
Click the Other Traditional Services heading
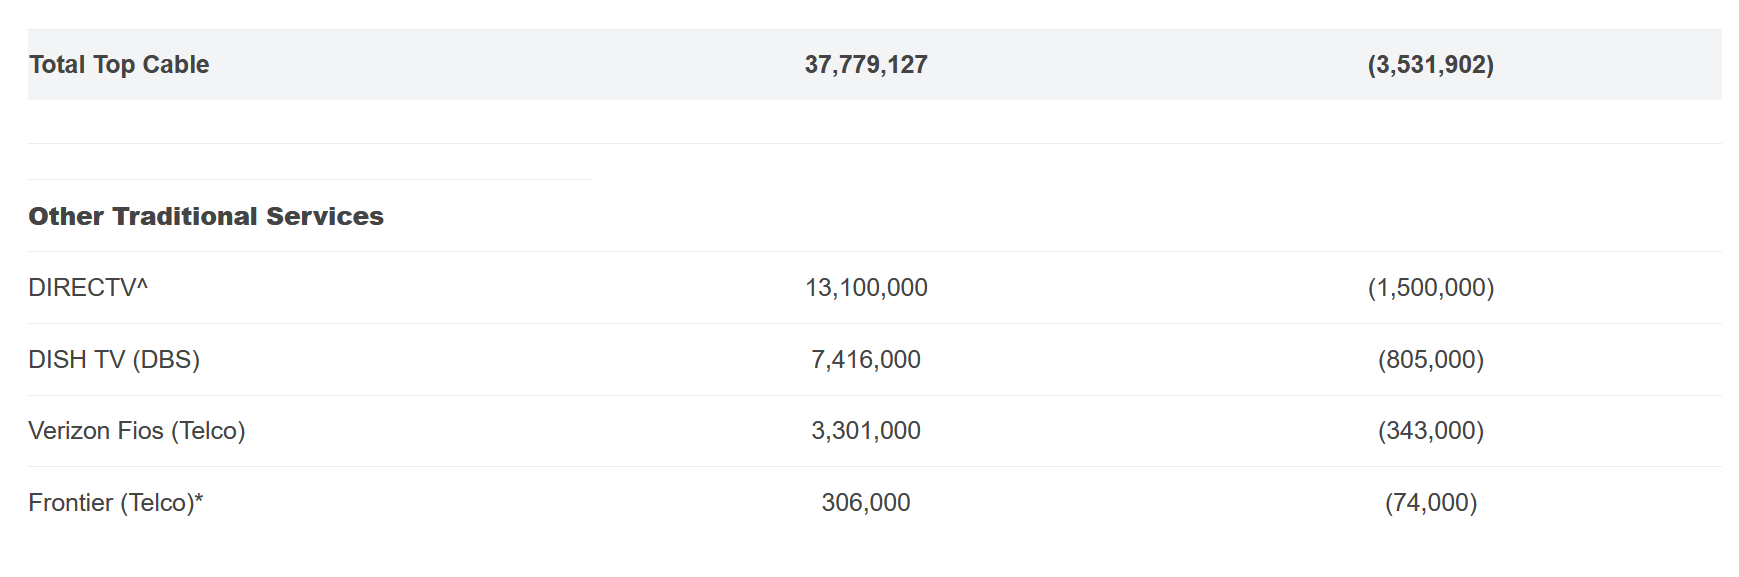tap(206, 216)
